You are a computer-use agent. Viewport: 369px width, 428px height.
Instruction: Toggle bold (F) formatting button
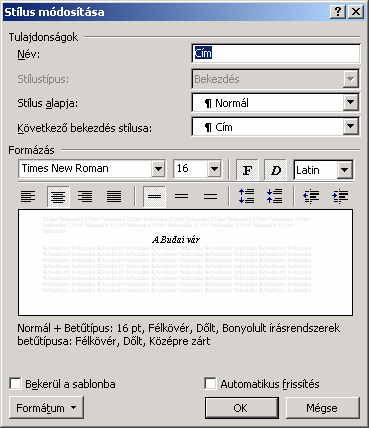tap(247, 170)
